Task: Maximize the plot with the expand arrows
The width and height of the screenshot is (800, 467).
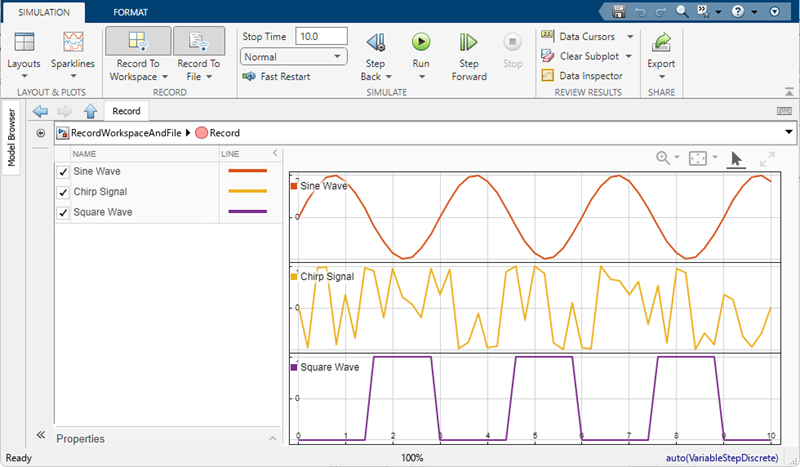Action: click(x=767, y=159)
